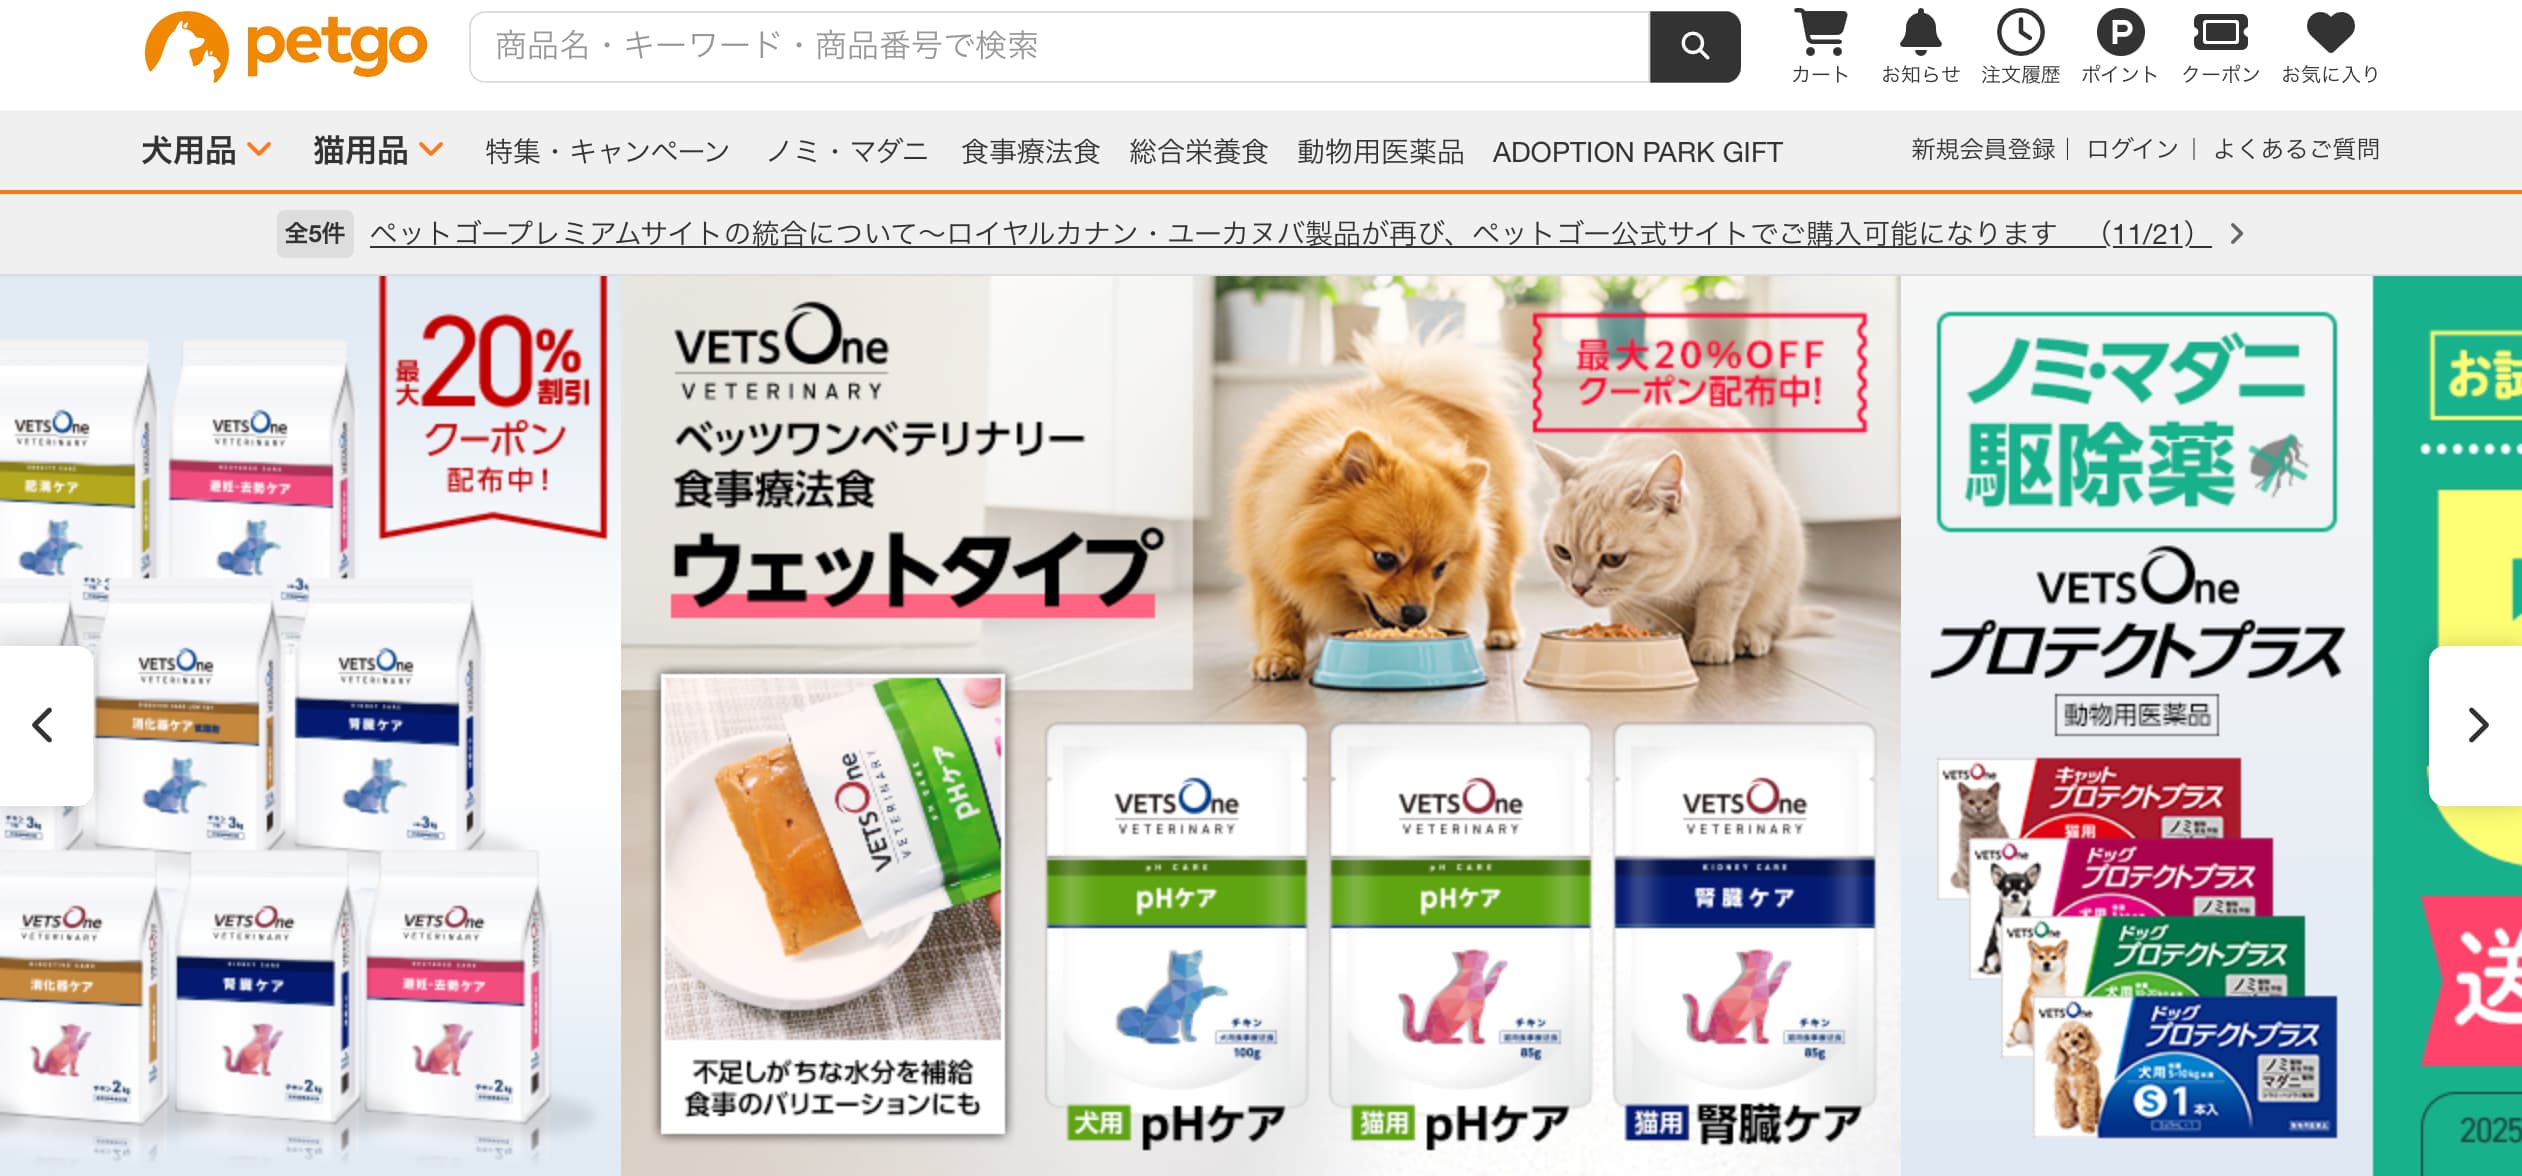Open the ポイント P icon
Screen dimensions: 2522x1176
point(2120,46)
